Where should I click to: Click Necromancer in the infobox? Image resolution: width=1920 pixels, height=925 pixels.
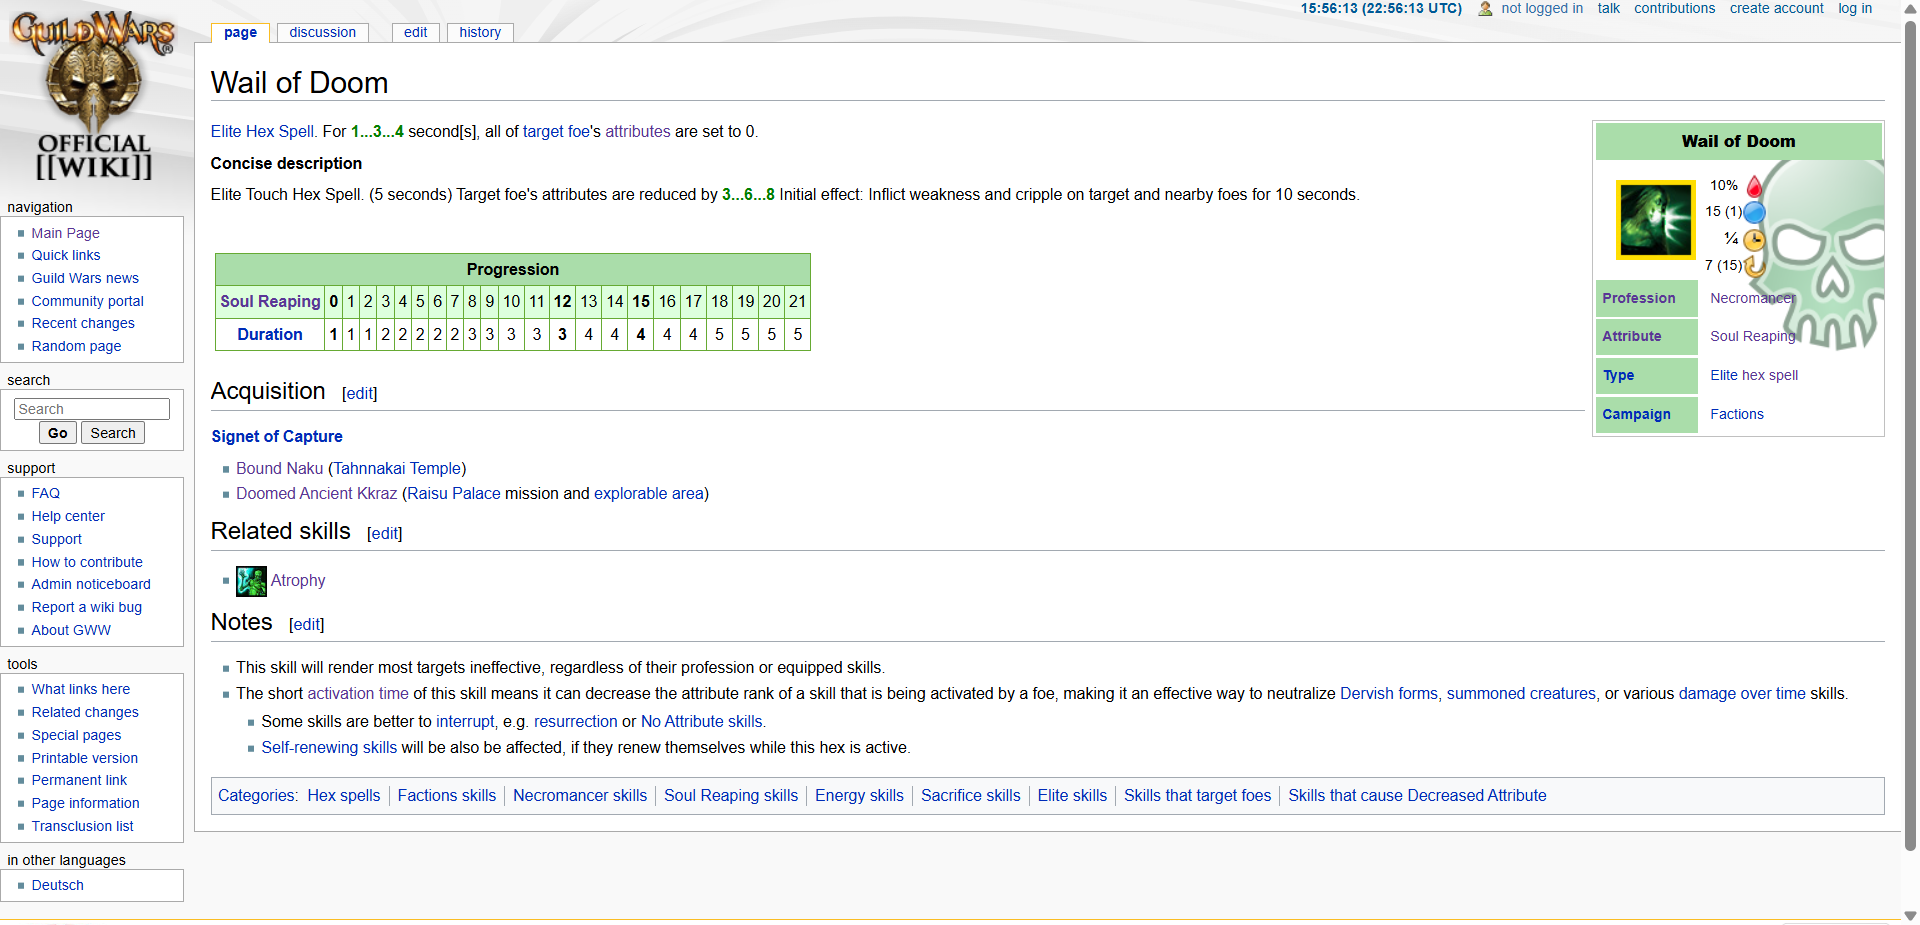click(x=1752, y=298)
